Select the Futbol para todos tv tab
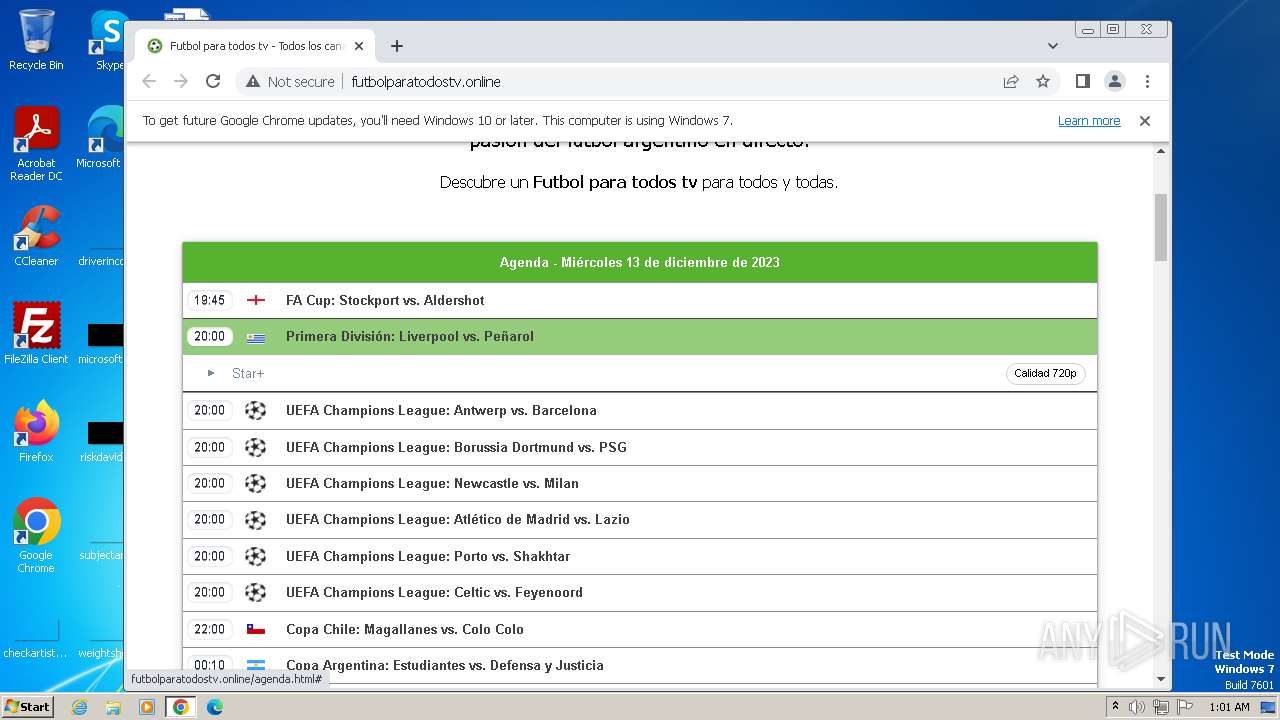 tap(255, 46)
